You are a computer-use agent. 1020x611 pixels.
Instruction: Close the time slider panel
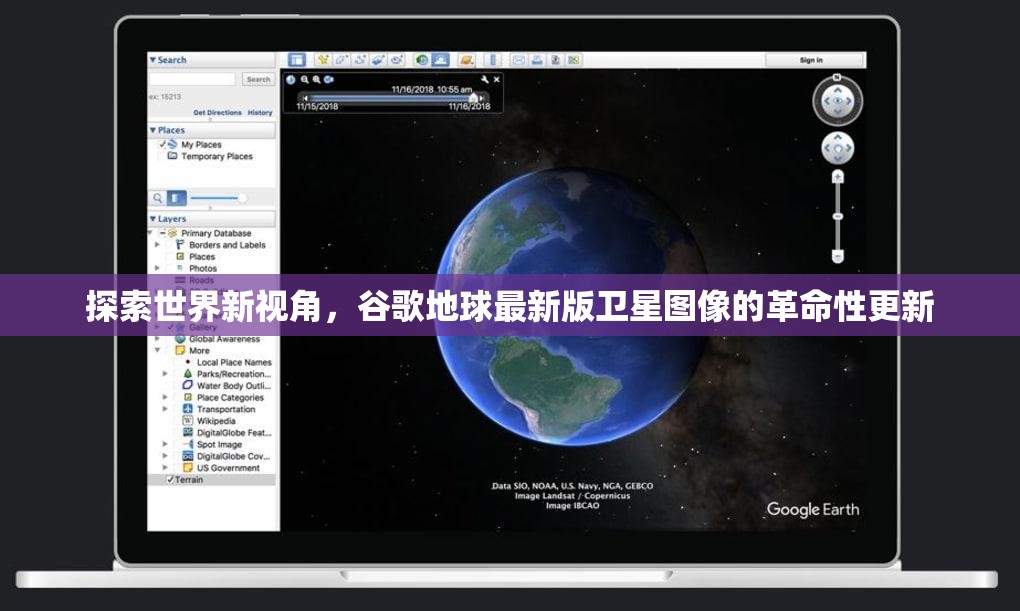tap(496, 79)
